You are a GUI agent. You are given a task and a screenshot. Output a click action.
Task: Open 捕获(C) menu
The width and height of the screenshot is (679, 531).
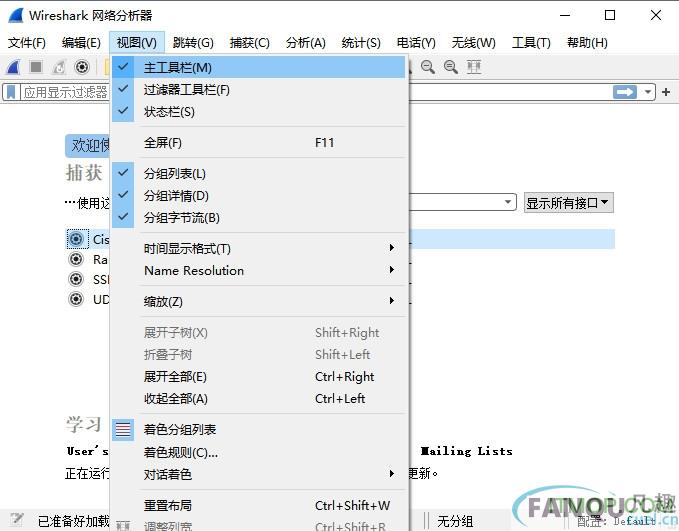pos(249,42)
